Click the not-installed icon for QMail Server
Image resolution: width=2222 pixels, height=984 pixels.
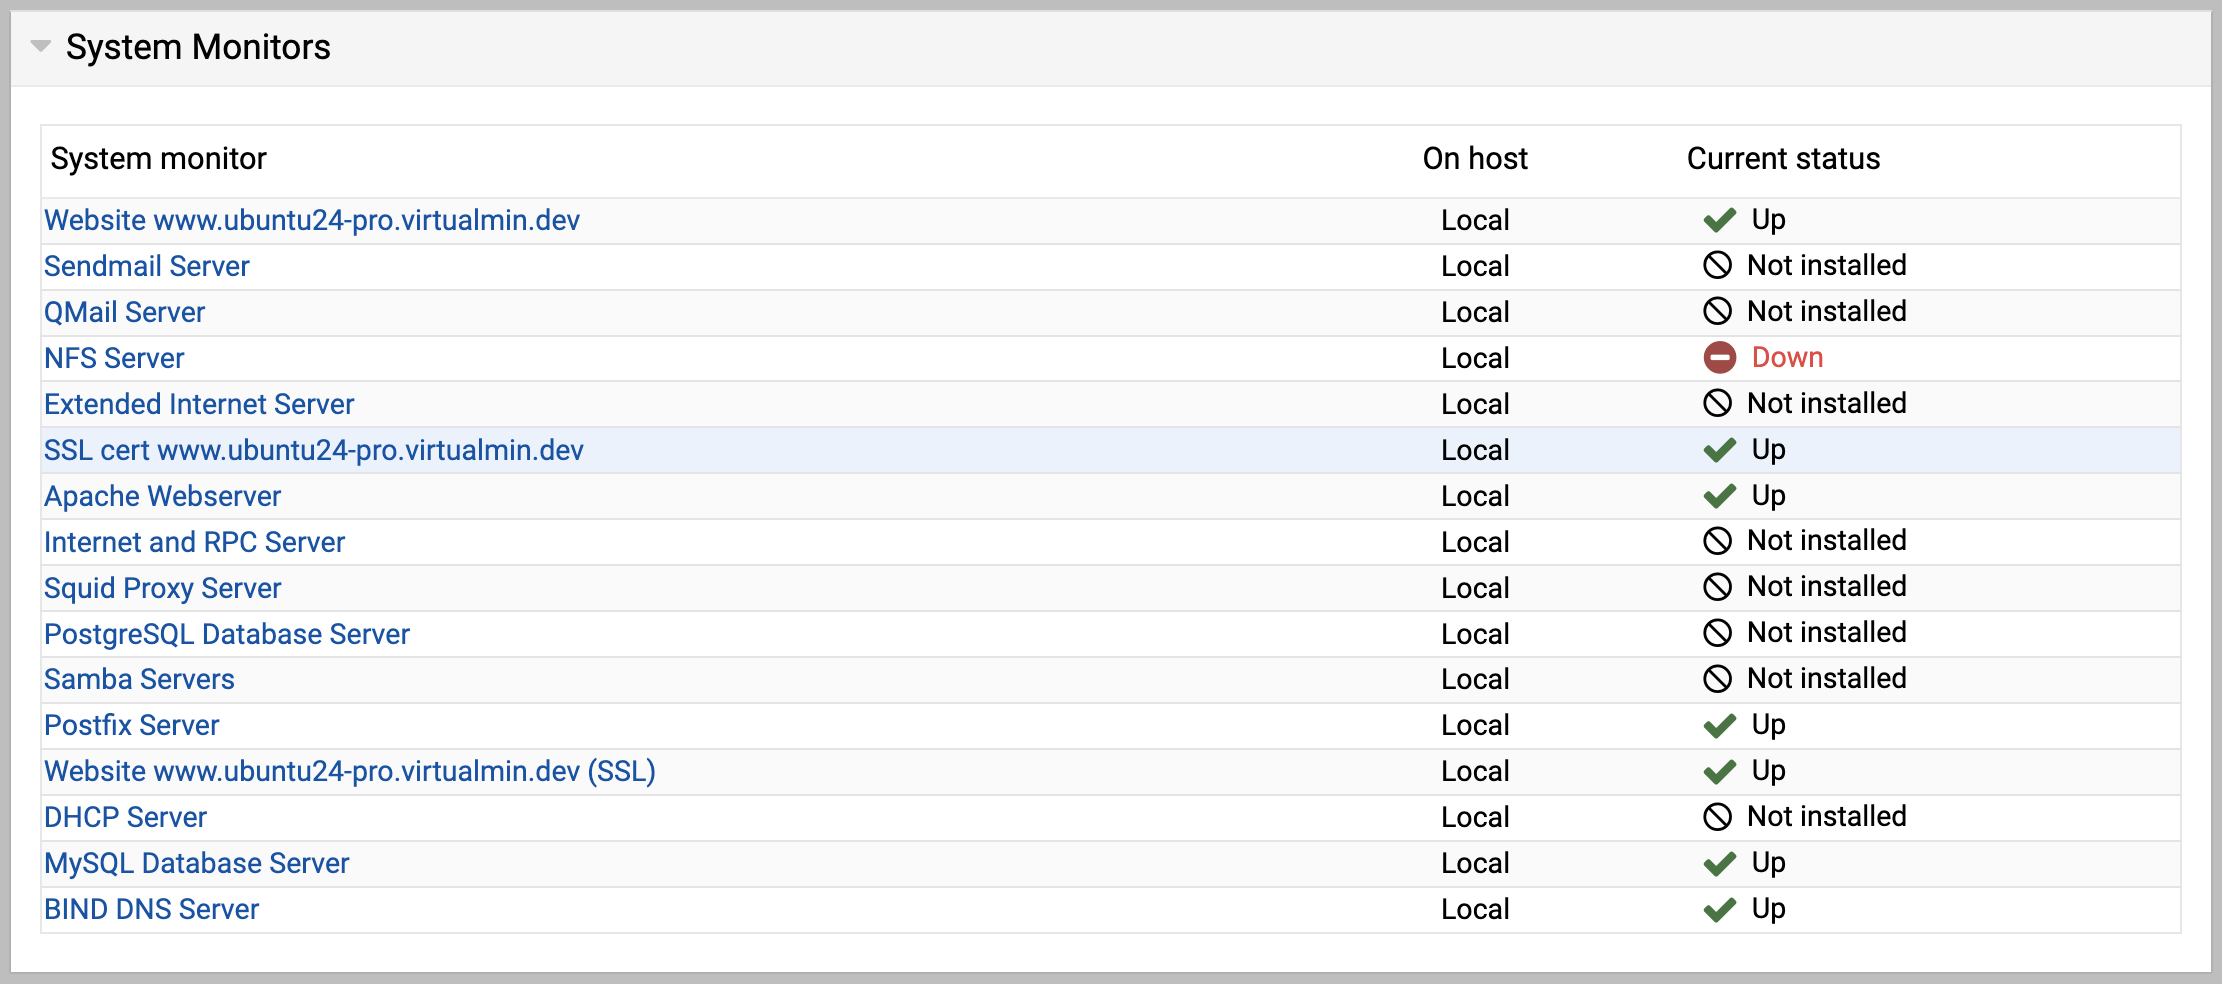coord(1717,311)
